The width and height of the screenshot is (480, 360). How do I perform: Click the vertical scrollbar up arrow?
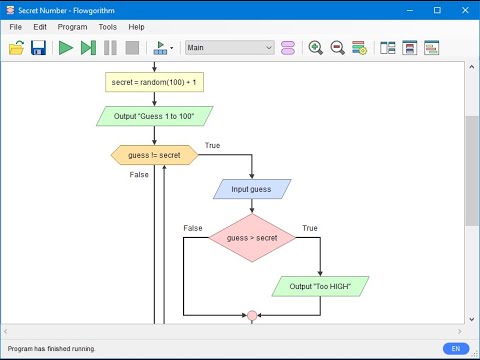472,67
